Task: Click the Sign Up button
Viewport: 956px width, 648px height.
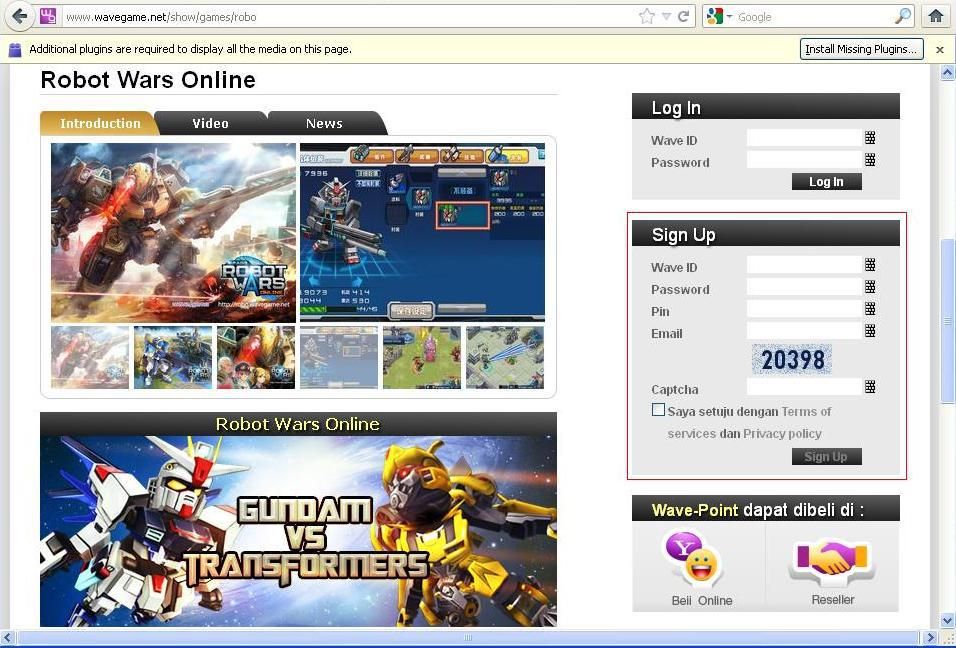Action: 827,457
